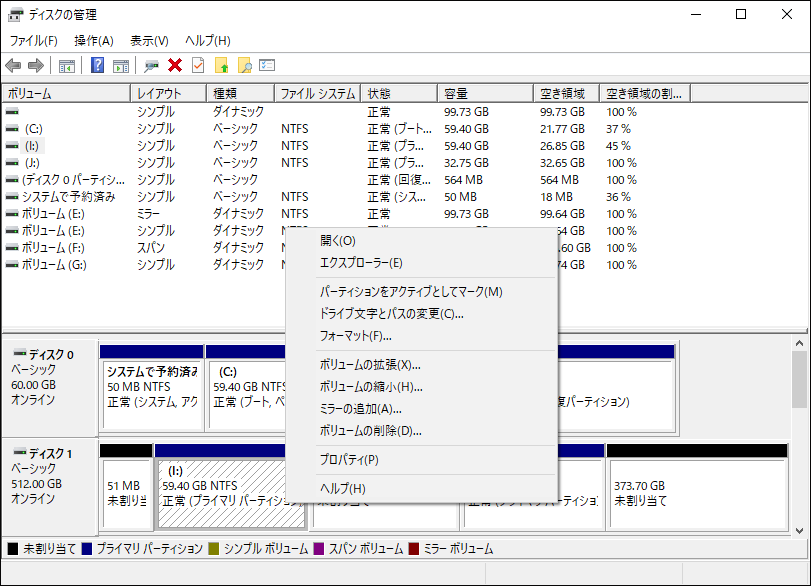
Task: Sort by the 種類 column header
Action: pos(241,94)
